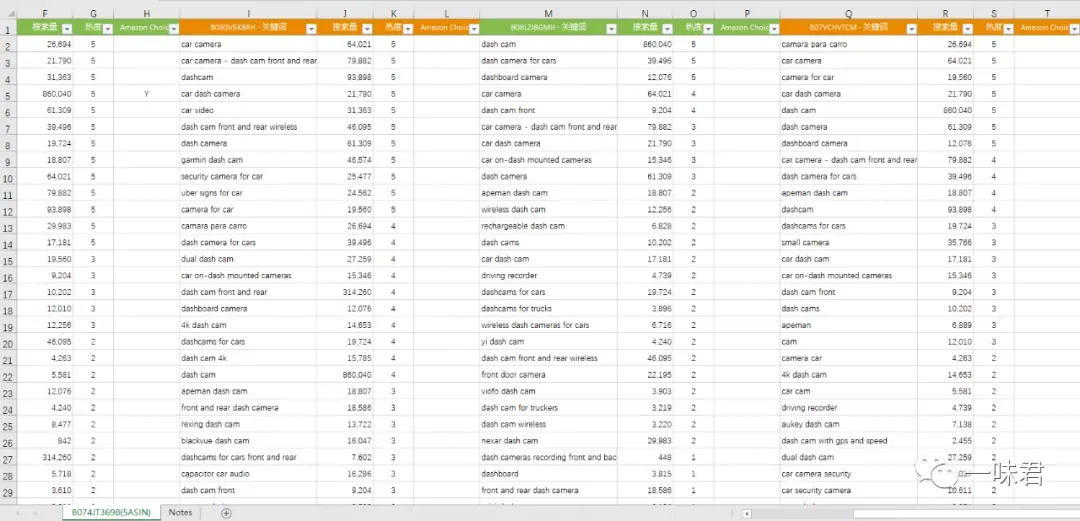The width and height of the screenshot is (1080, 521).
Task: Select the 'small camera' cell
Action: point(849,243)
